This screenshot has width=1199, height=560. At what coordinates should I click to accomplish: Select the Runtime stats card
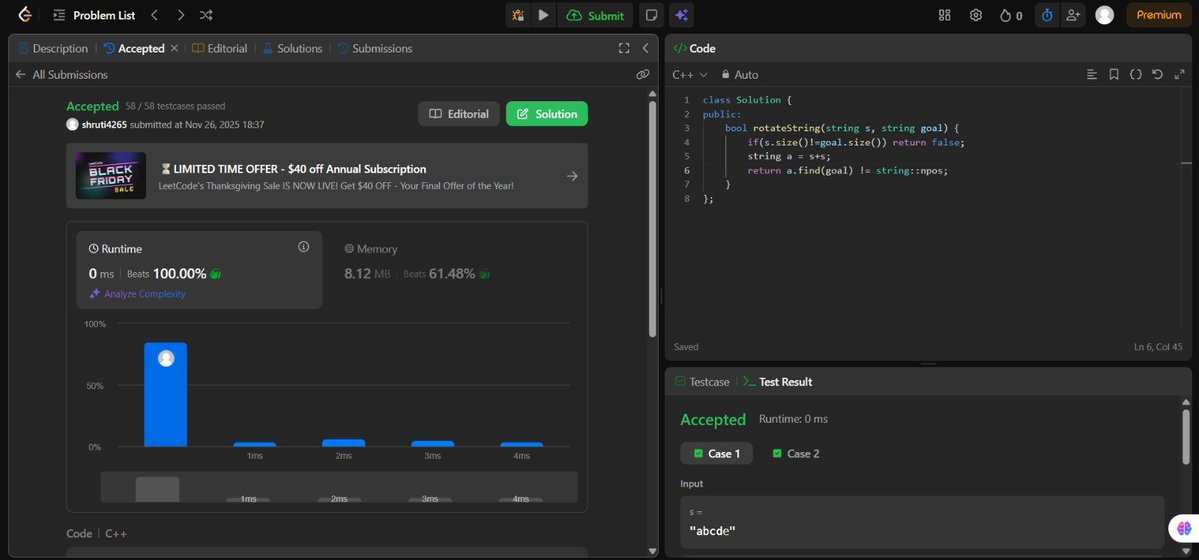pos(199,270)
